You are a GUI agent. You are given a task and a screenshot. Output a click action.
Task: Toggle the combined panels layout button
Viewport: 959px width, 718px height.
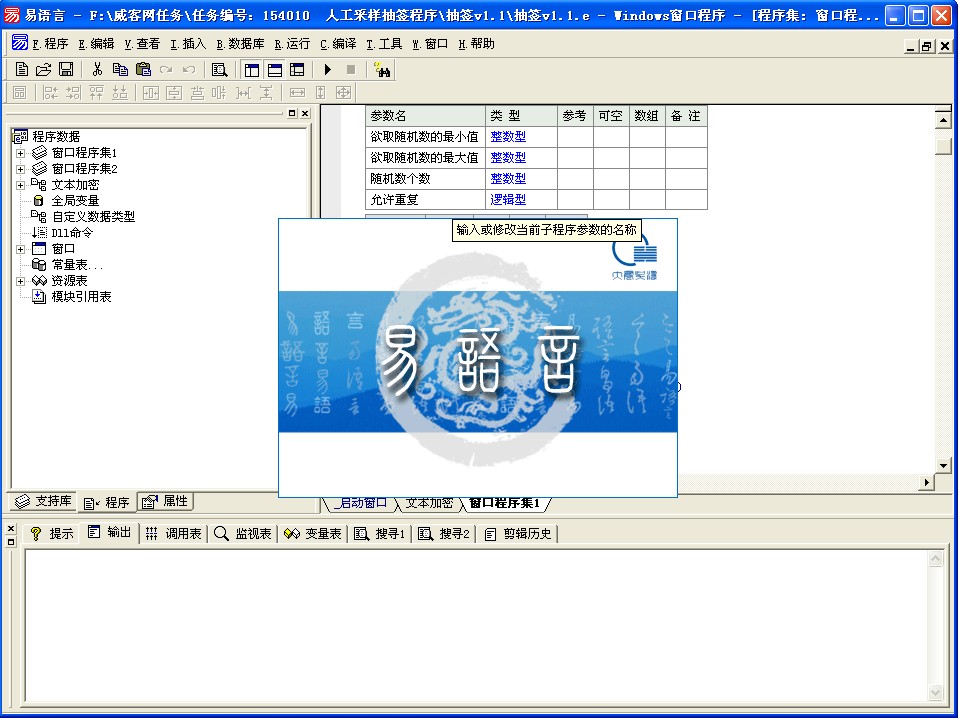(x=297, y=70)
